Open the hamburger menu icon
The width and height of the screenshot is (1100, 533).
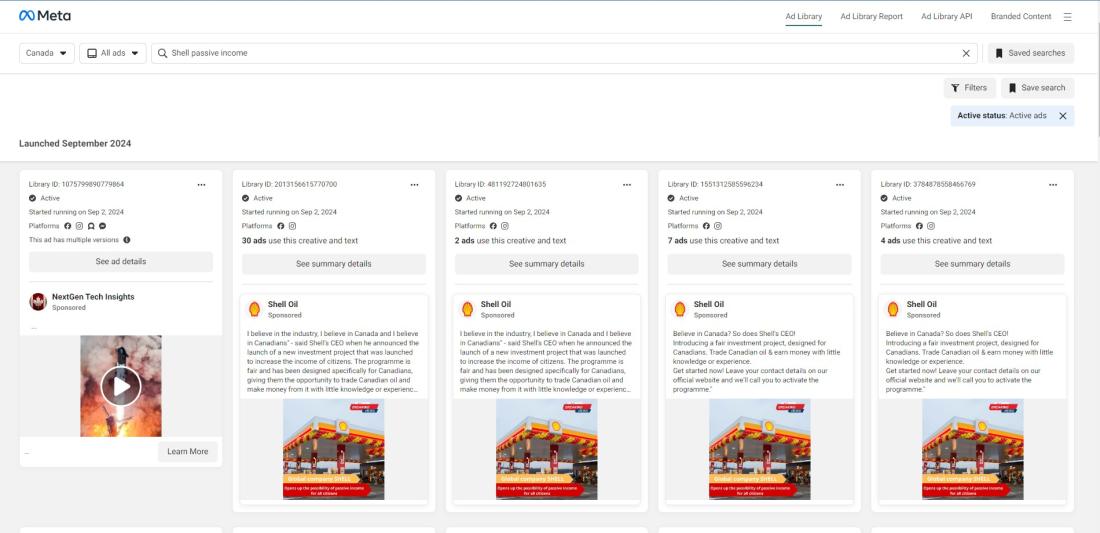click(x=1068, y=17)
